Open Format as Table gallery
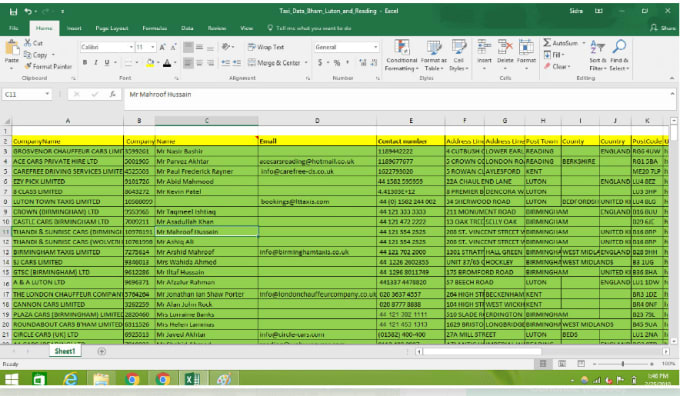 [433, 55]
